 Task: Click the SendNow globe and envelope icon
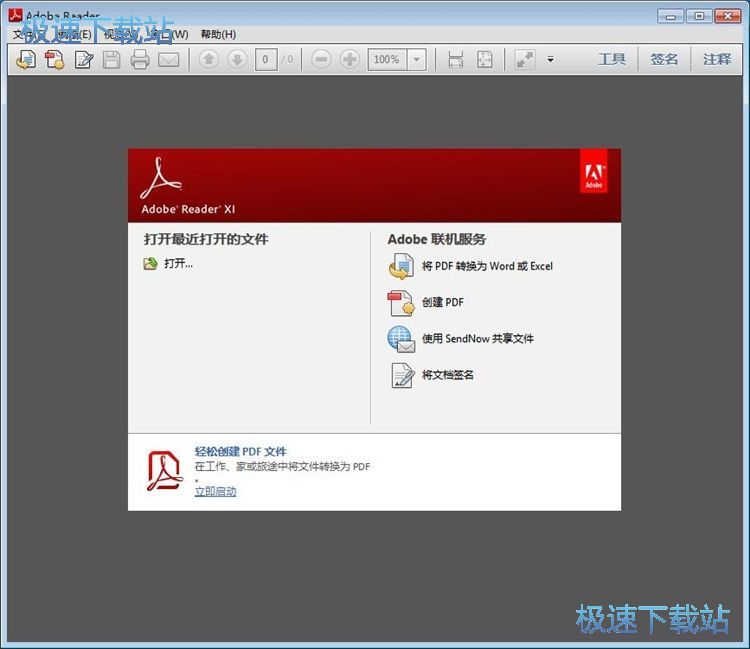(401, 339)
